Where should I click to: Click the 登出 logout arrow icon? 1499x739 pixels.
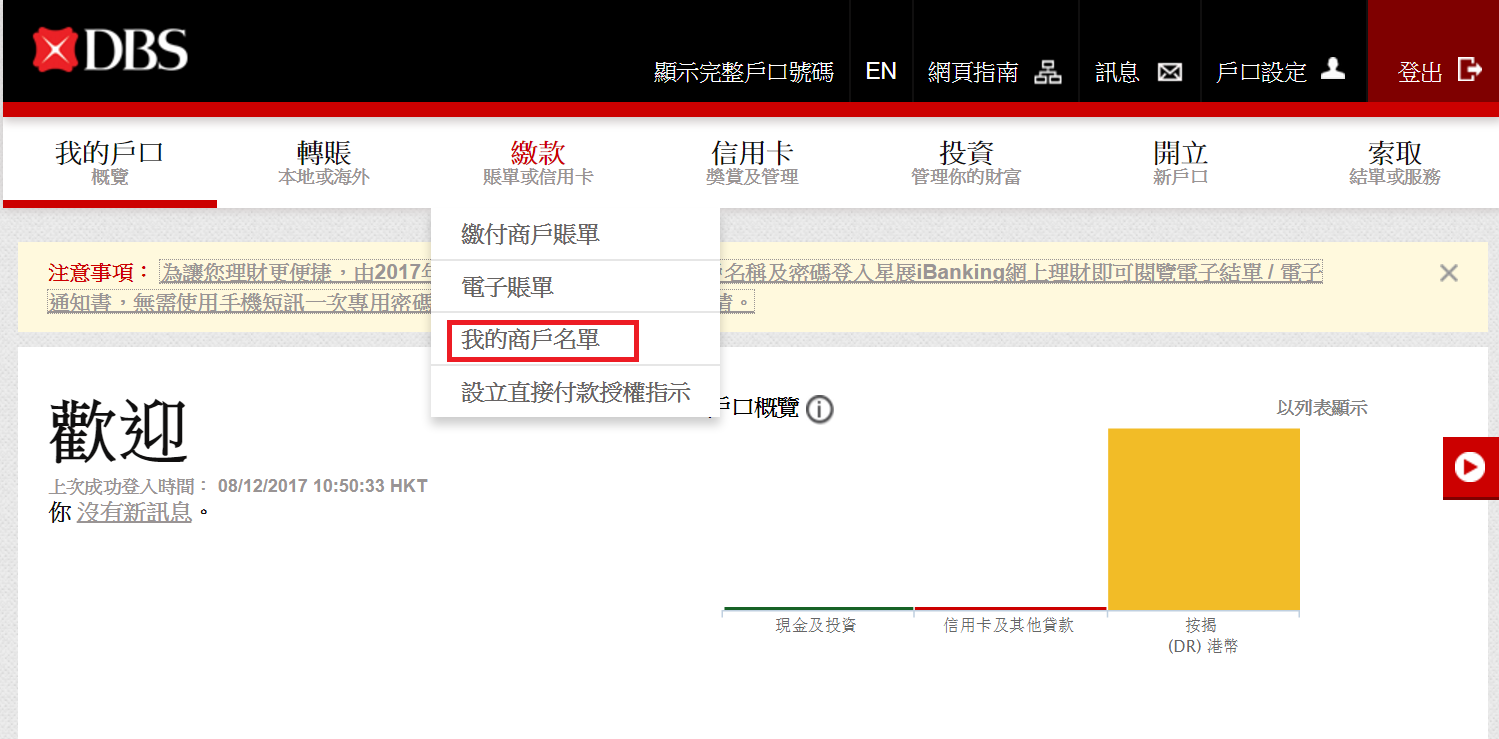1469,70
